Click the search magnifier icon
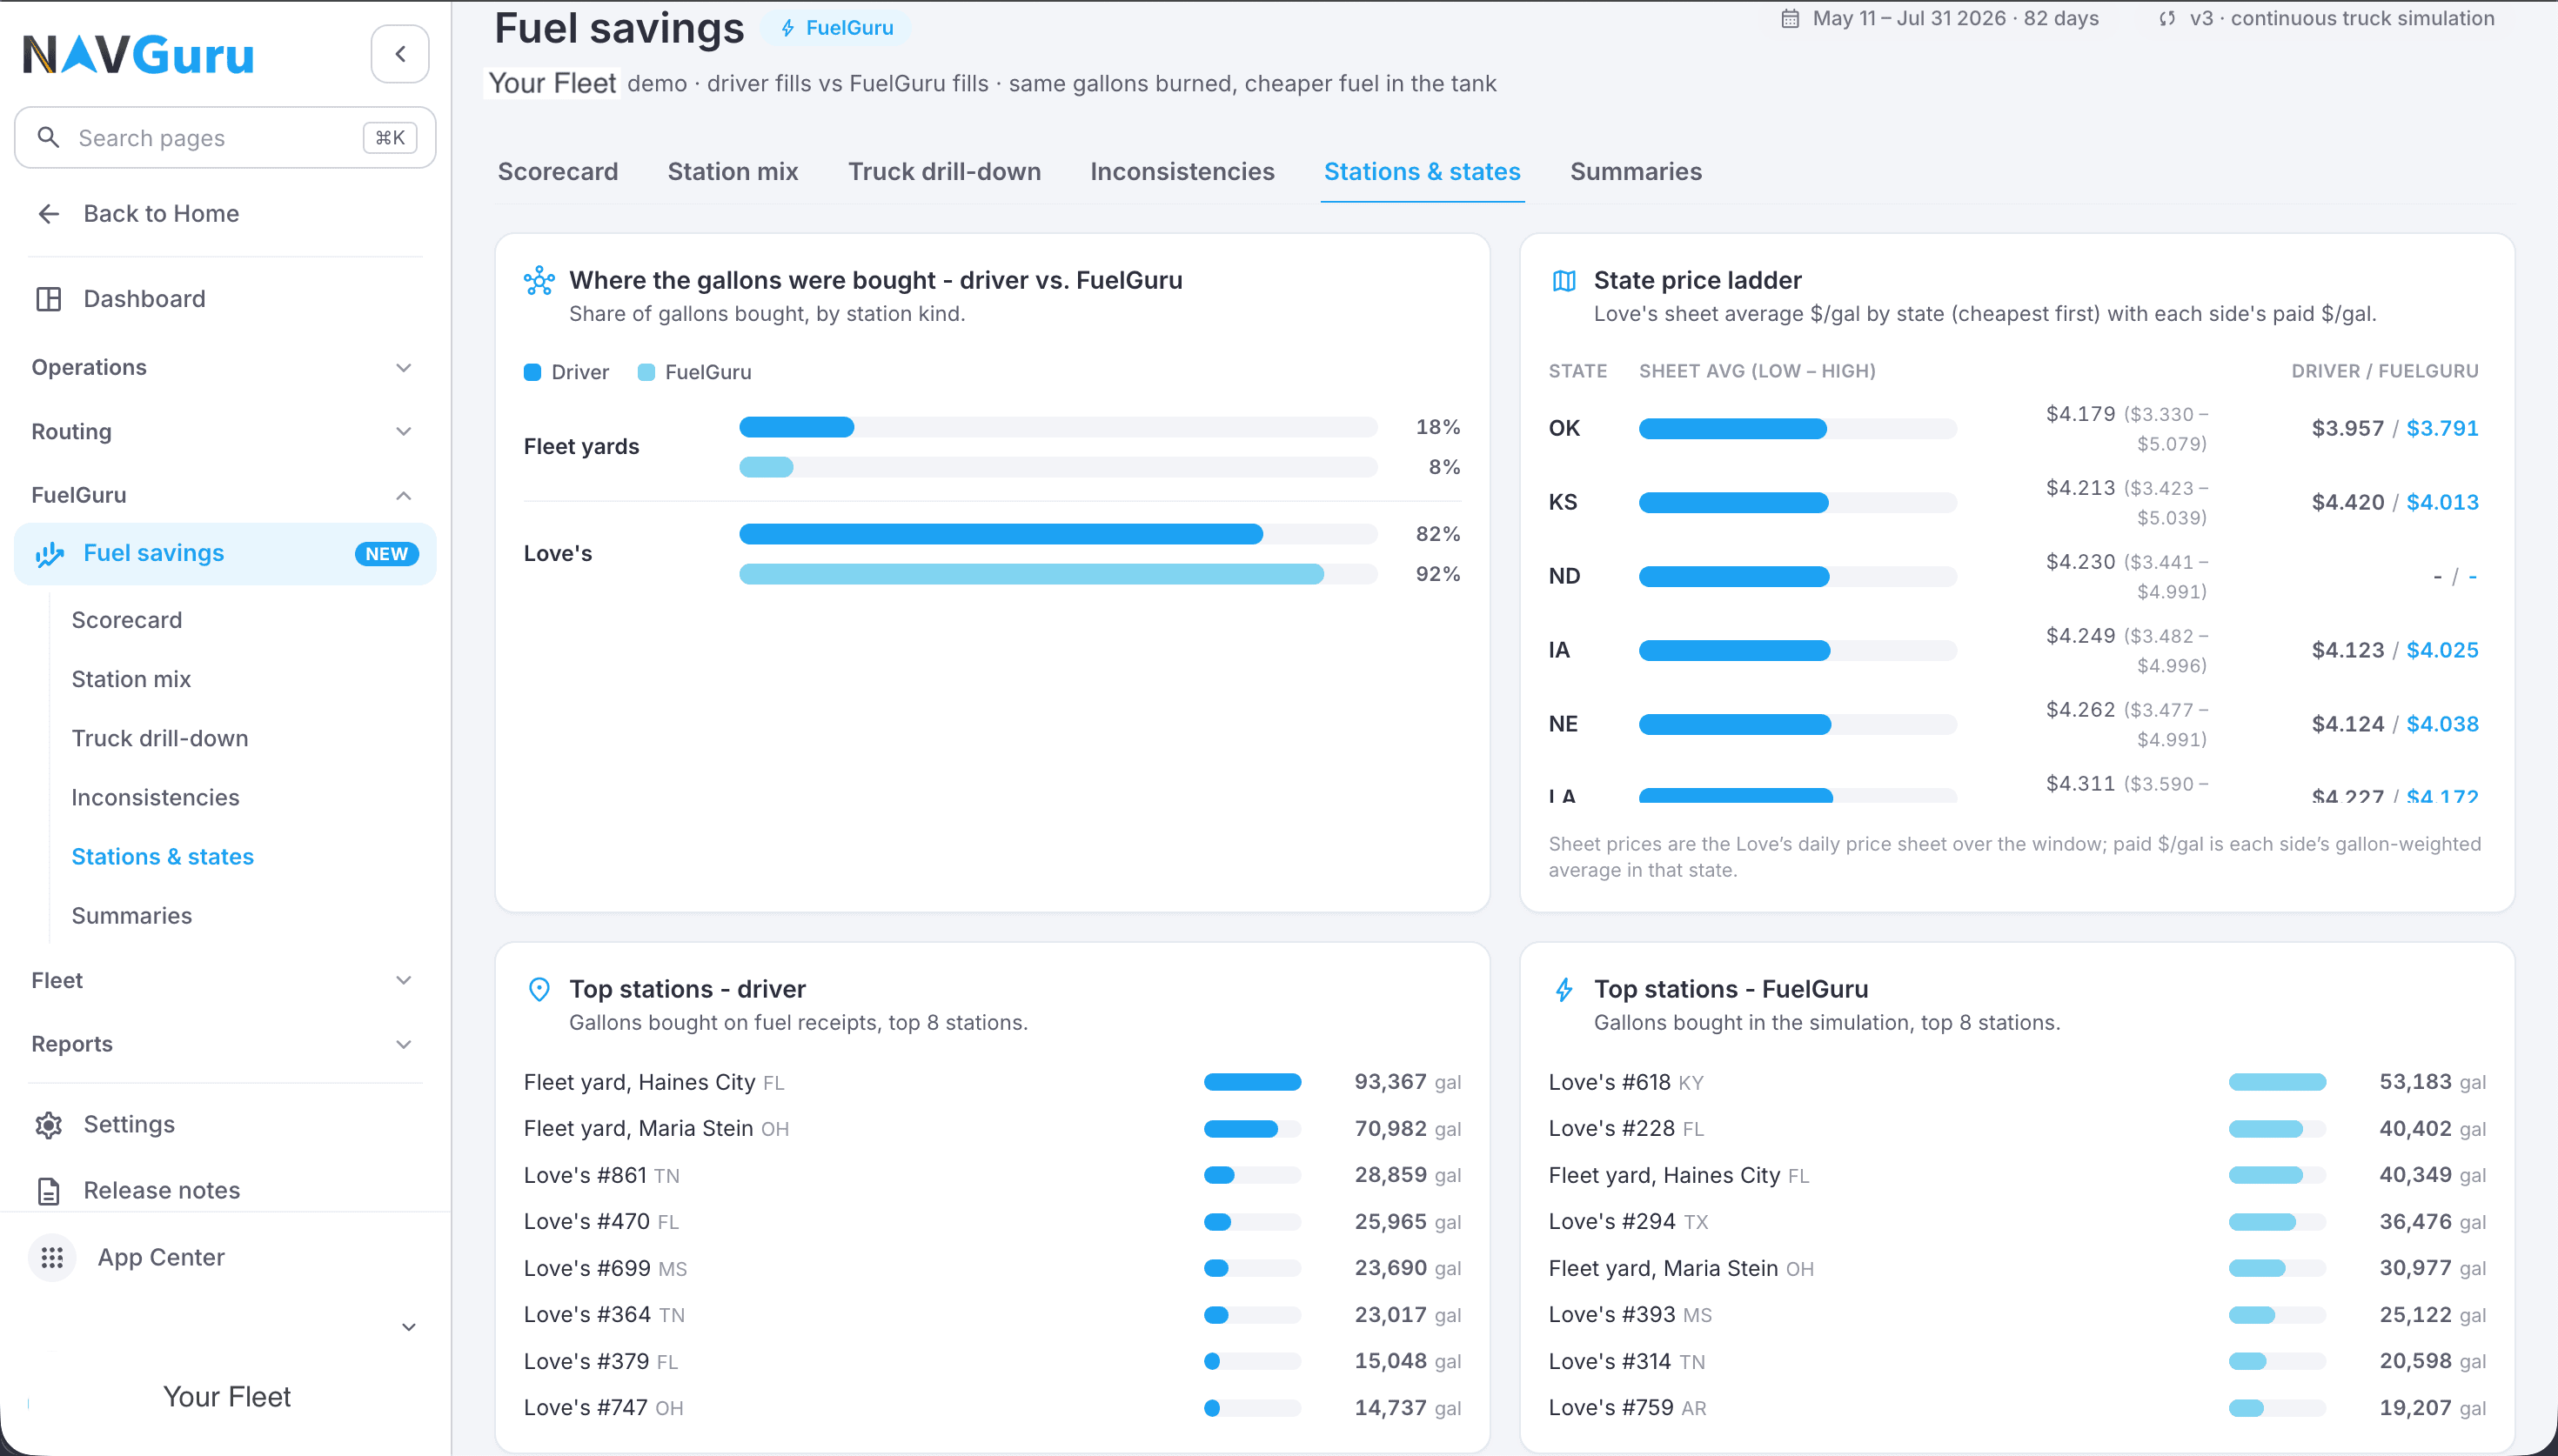This screenshot has width=2558, height=1456. (x=48, y=137)
